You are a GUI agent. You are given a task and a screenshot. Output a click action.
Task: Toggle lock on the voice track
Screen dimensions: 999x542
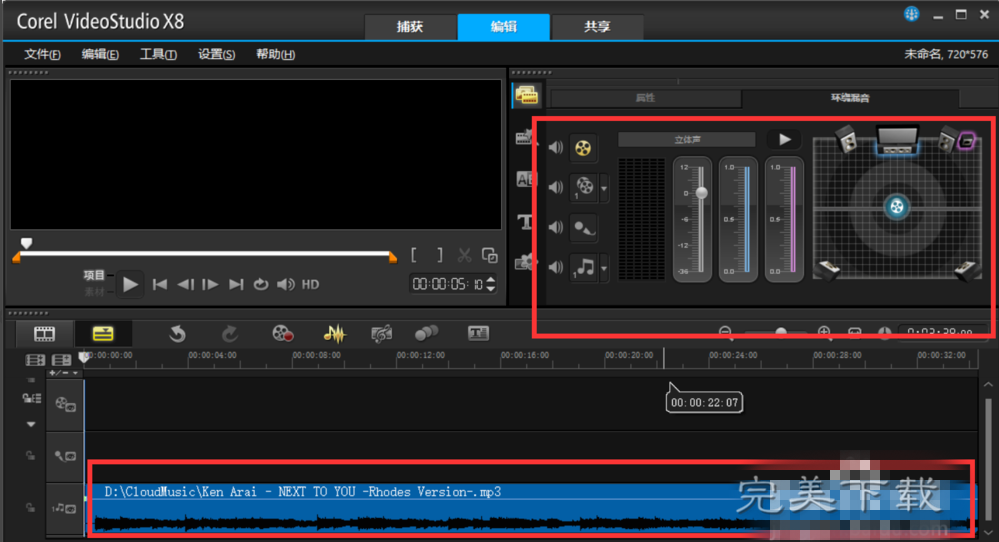click(30, 455)
